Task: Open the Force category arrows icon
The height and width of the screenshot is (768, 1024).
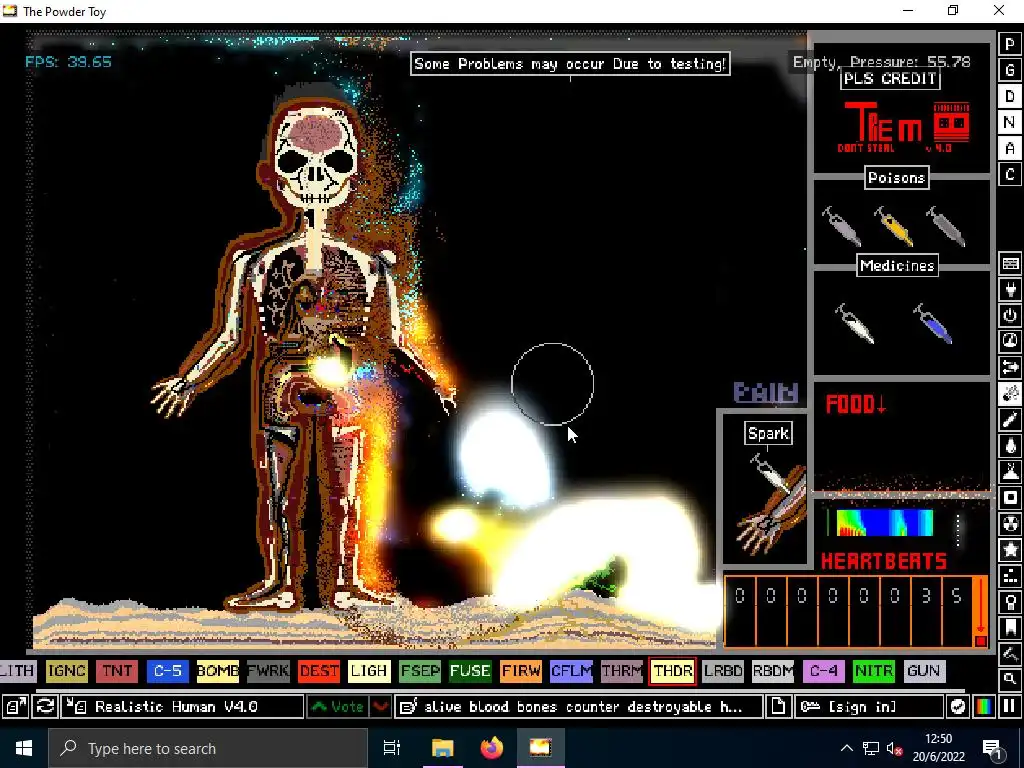Action: coord(1010,368)
